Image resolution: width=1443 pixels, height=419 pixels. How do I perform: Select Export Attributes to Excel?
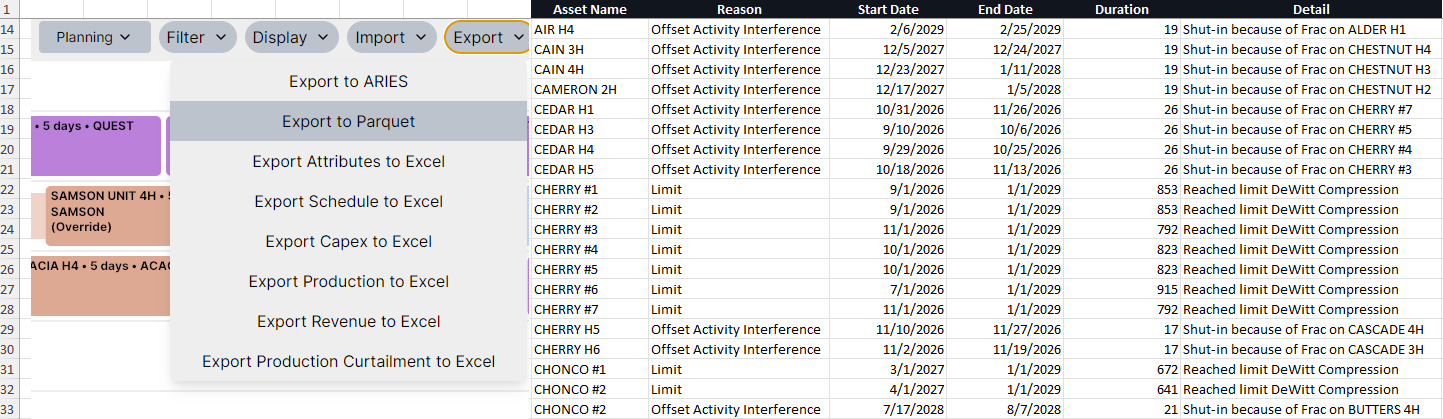click(348, 161)
